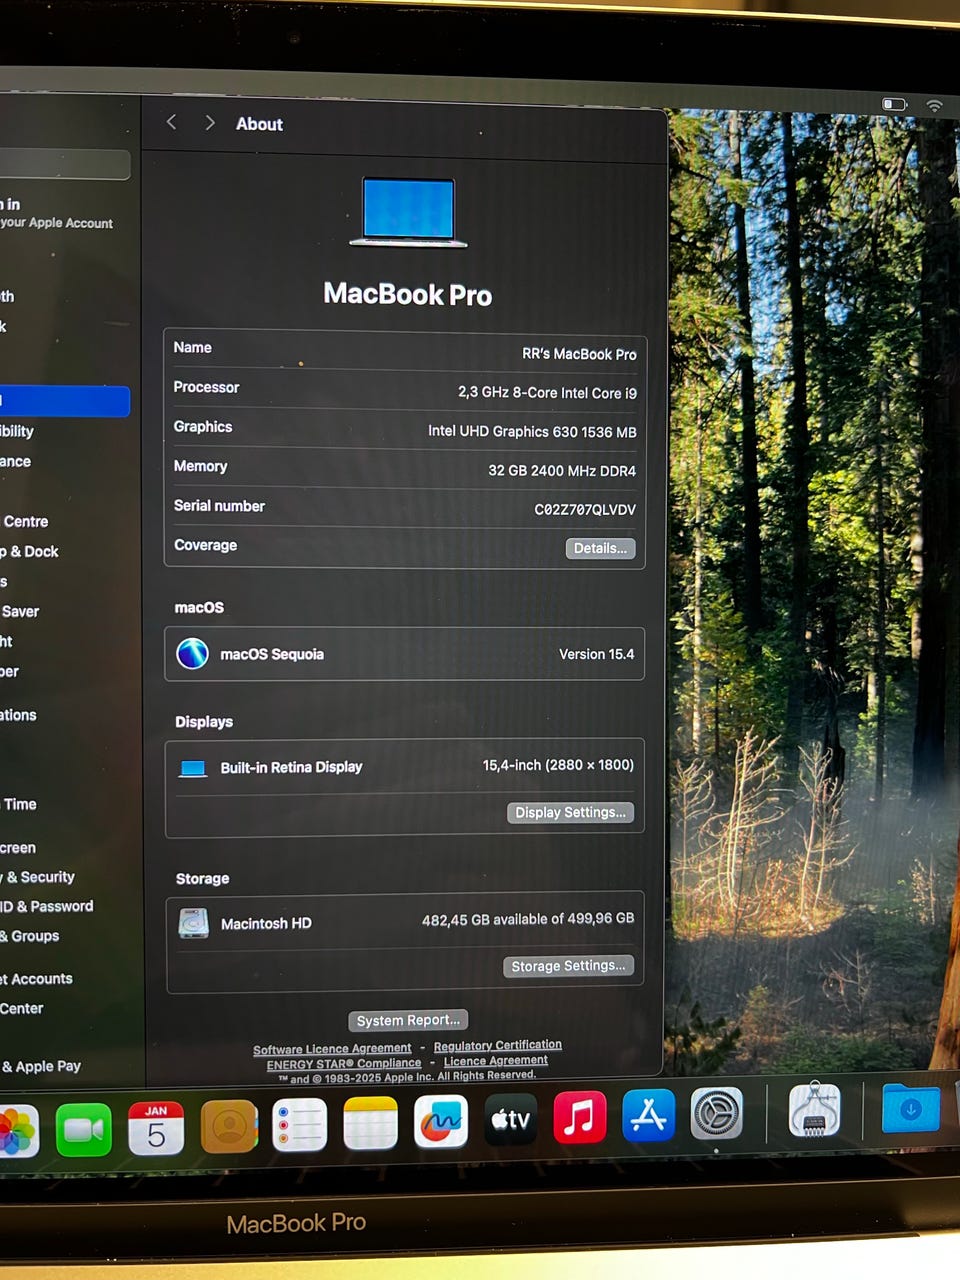
Task: Click the System Report... button
Action: pyautogui.click(x=408, y=1020)
